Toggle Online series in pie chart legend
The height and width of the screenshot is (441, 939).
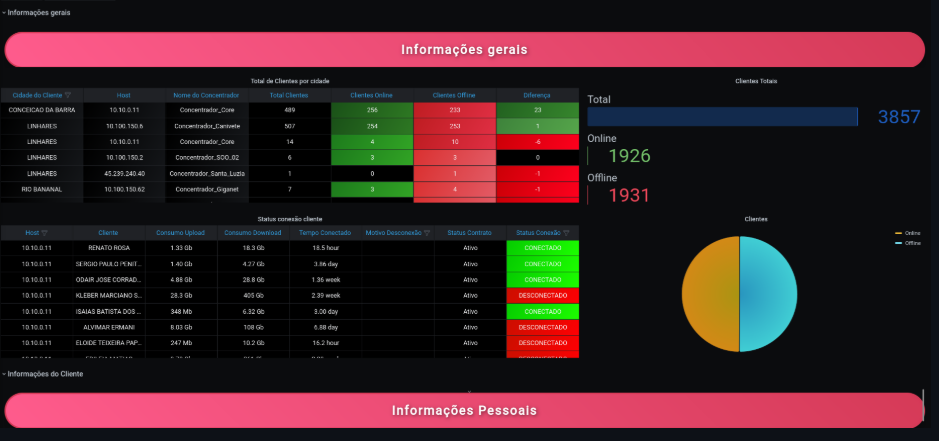(912, 233)
